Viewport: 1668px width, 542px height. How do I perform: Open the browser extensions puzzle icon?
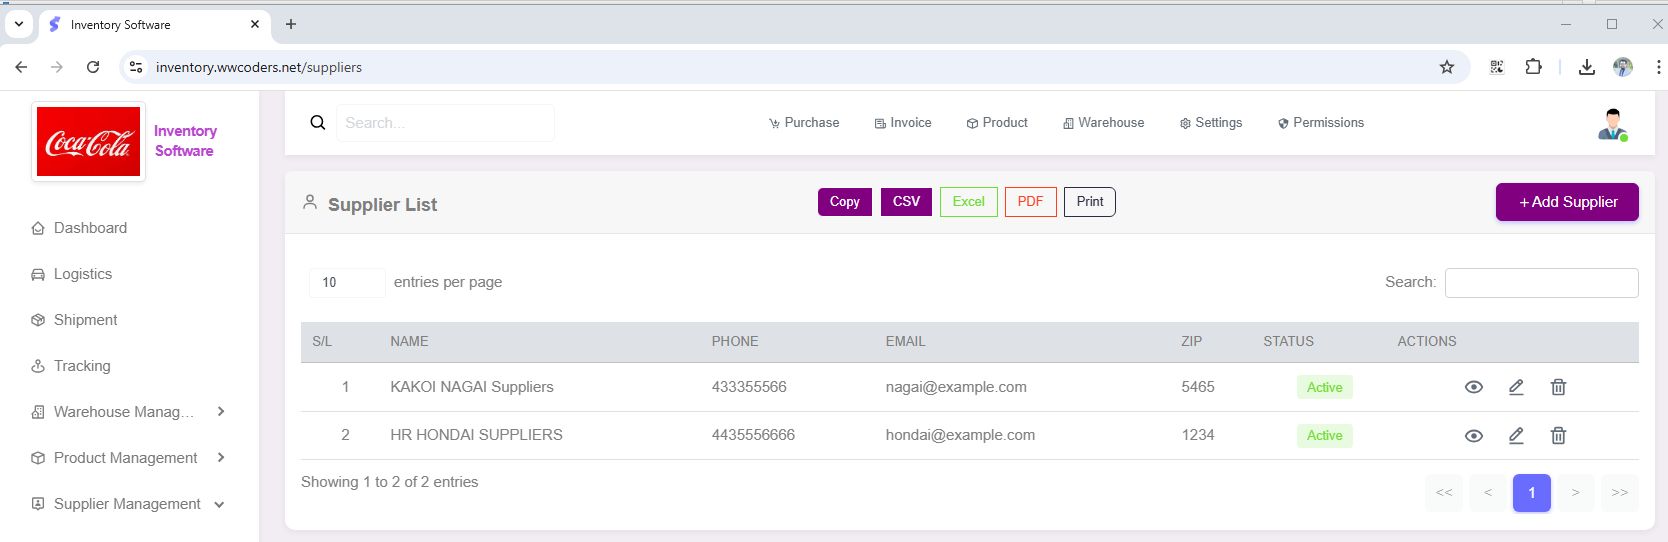pyautogui.click(x=1533, y=67)
